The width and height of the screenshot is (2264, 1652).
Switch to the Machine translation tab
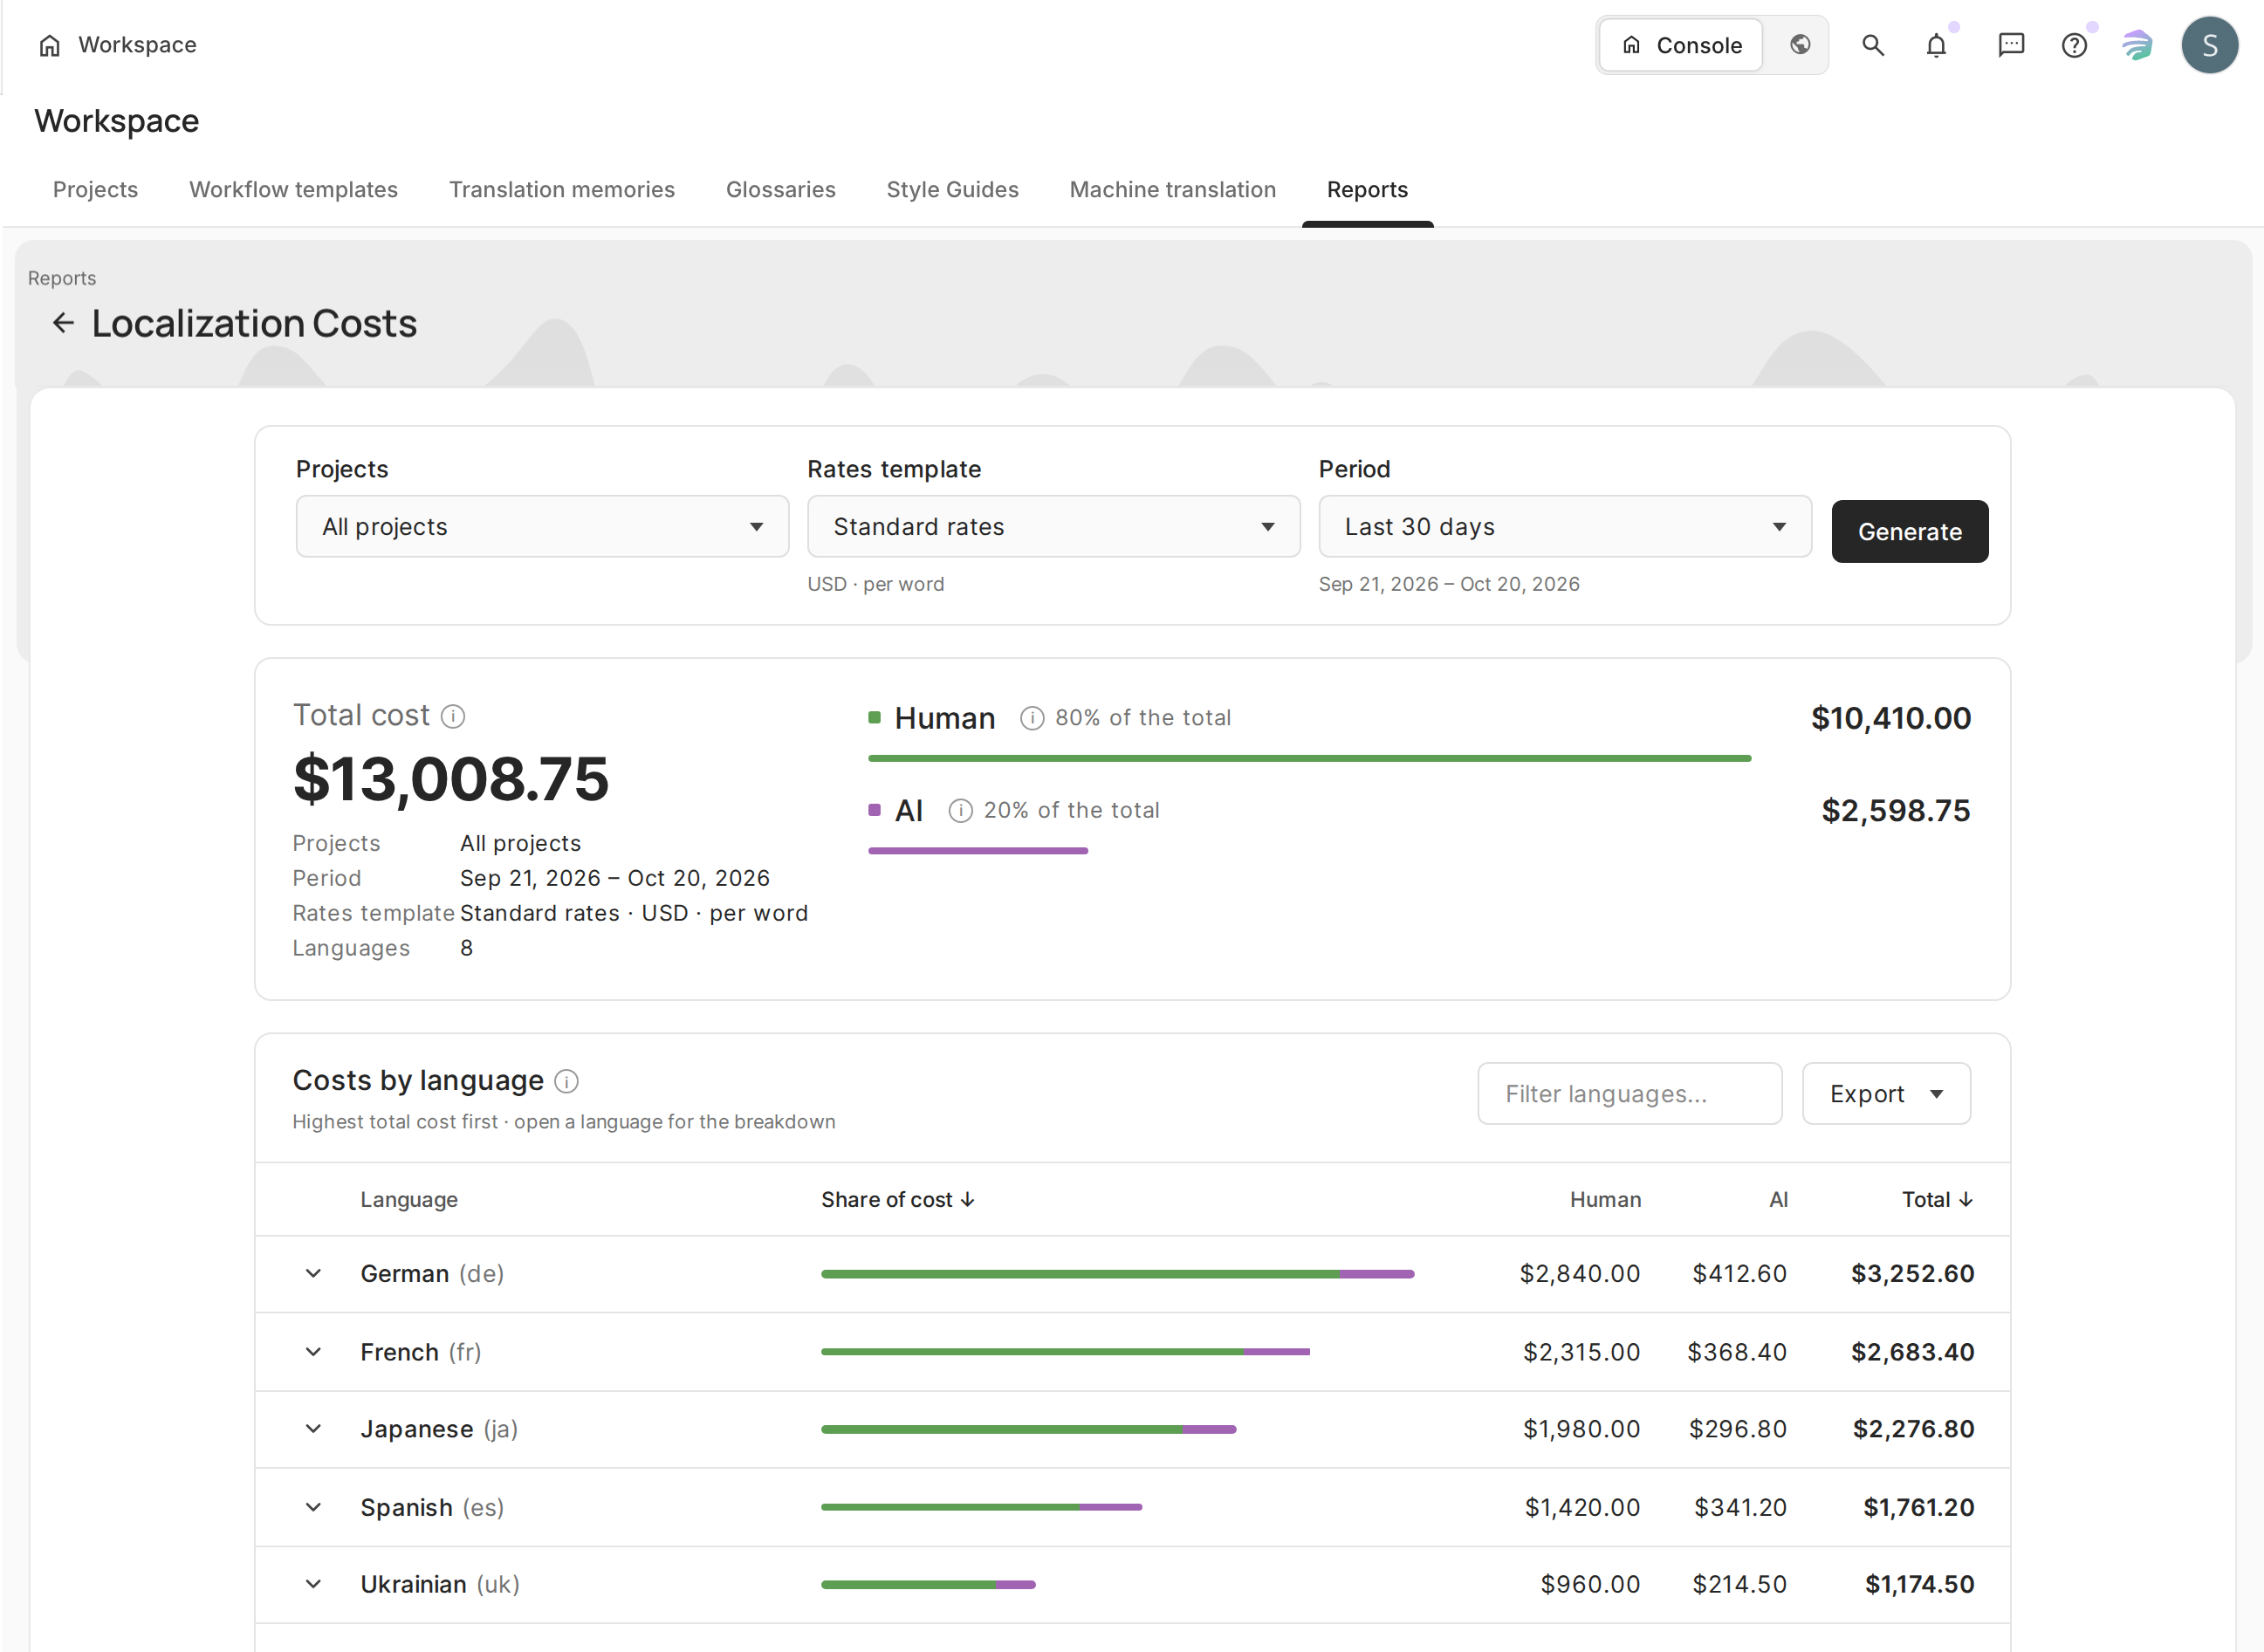tap(1173, 190)
